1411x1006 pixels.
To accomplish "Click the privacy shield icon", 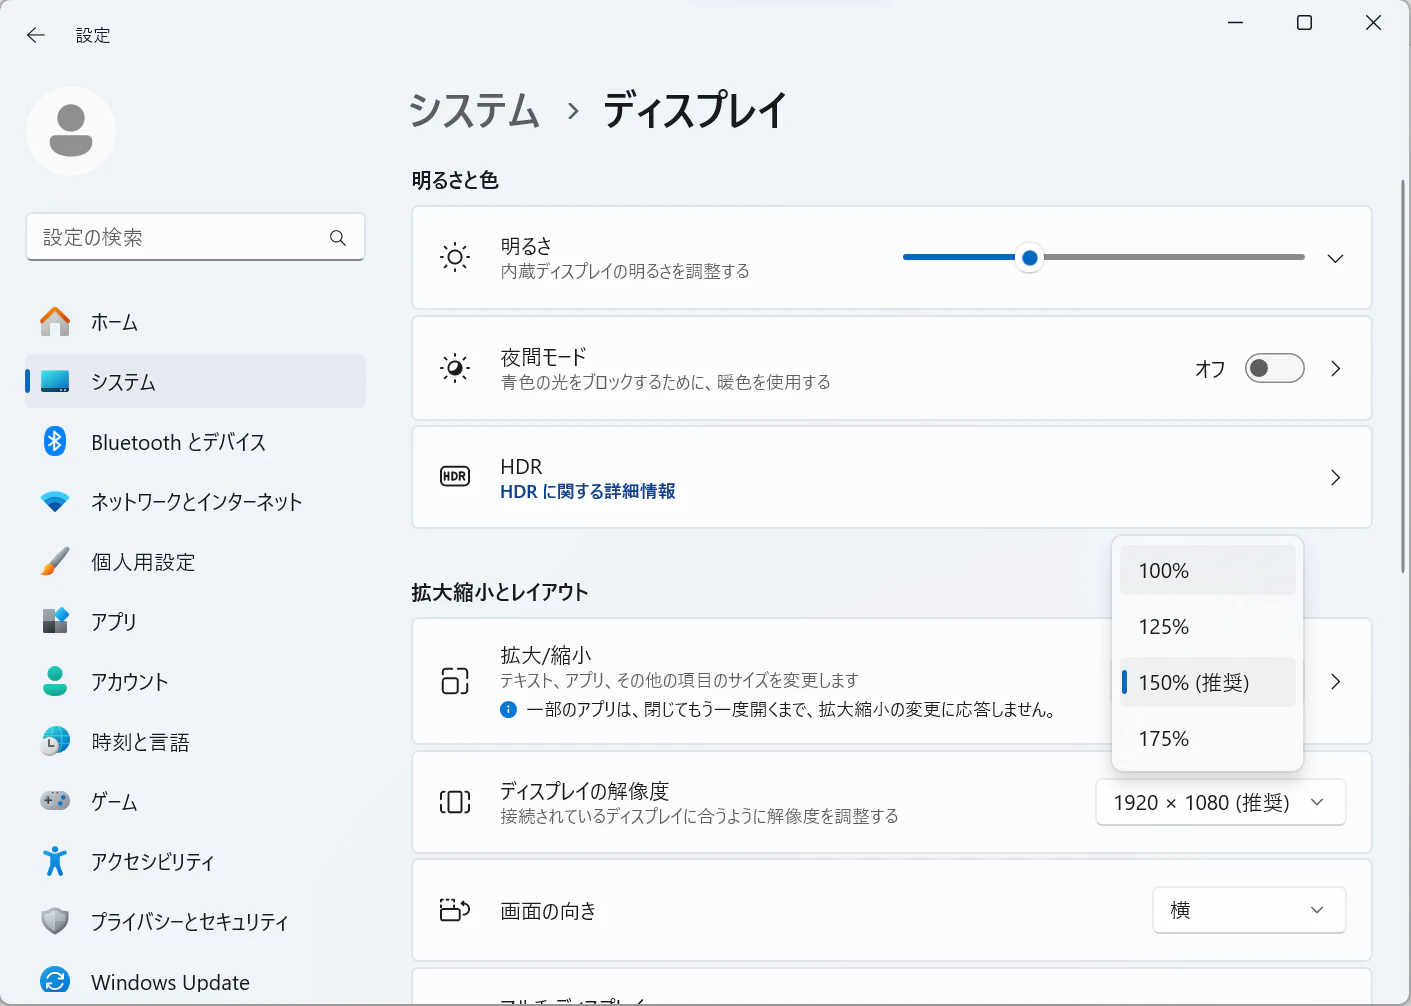I will [x=55, y=921].
